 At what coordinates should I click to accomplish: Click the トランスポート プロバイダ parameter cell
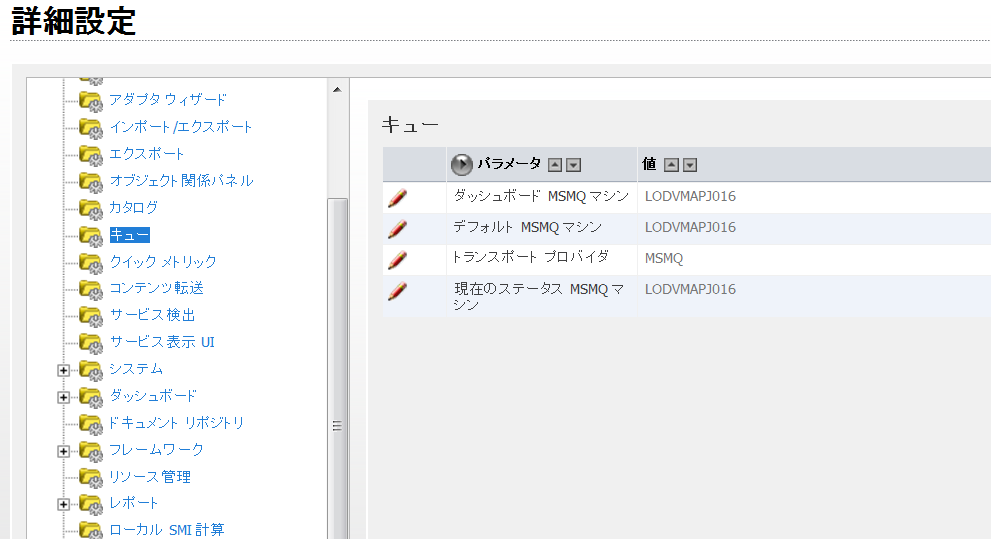542,259
